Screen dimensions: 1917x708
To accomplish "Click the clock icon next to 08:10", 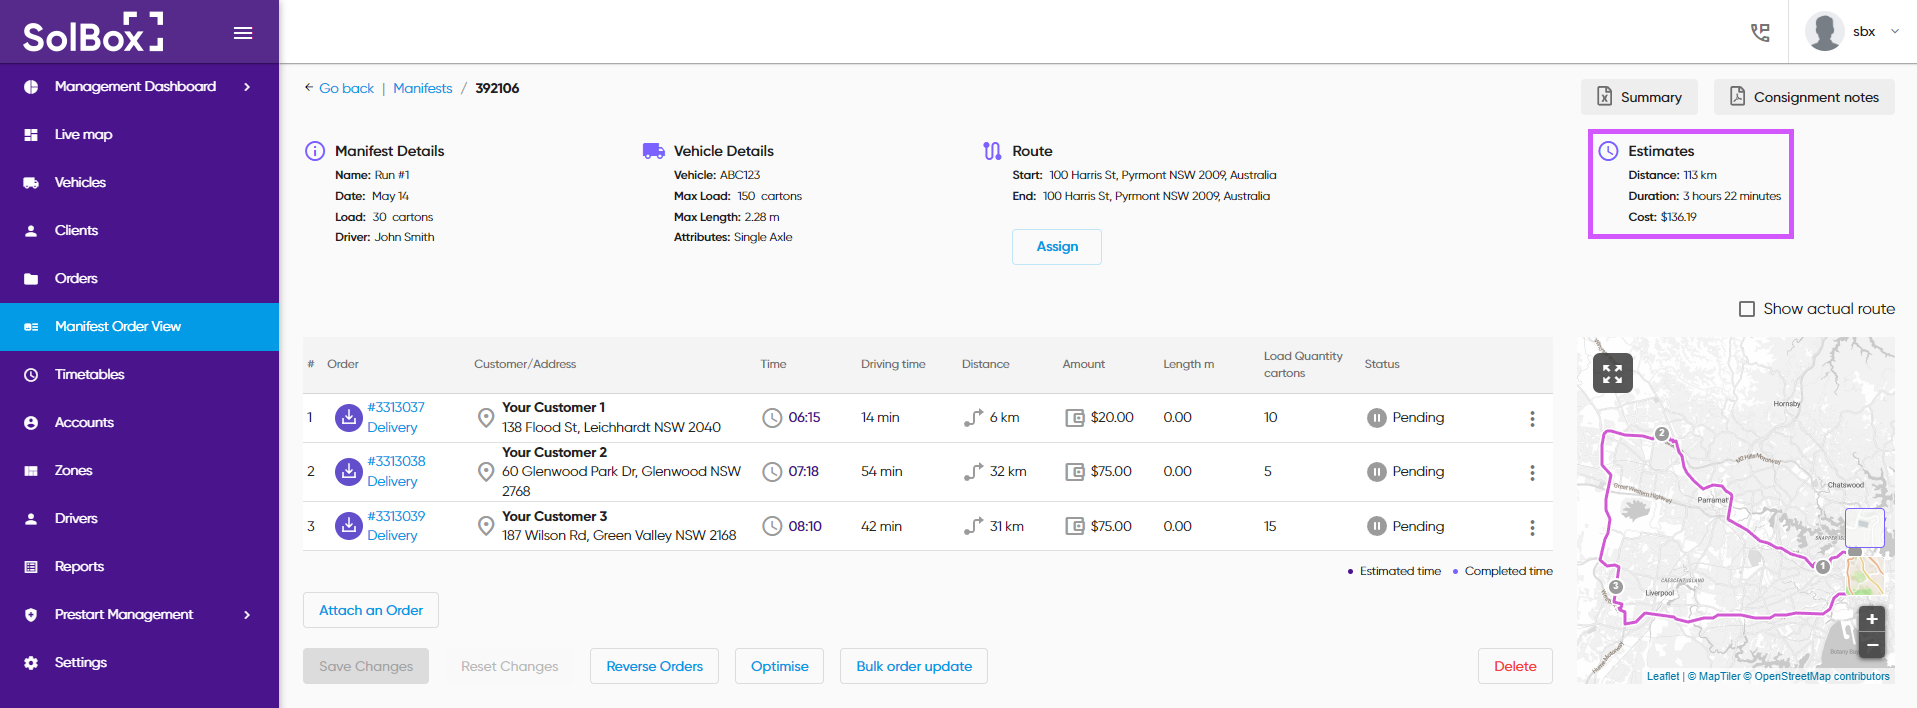I will click(x=772, y=526).
